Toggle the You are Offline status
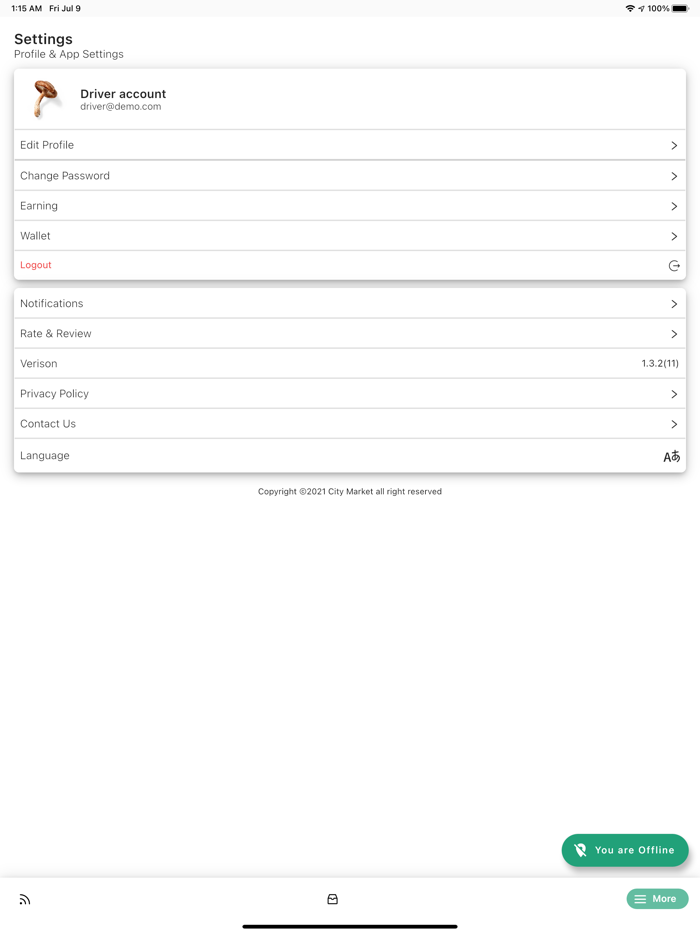The height and width of the screenshot is (934, 700). [x=625, y=850]
